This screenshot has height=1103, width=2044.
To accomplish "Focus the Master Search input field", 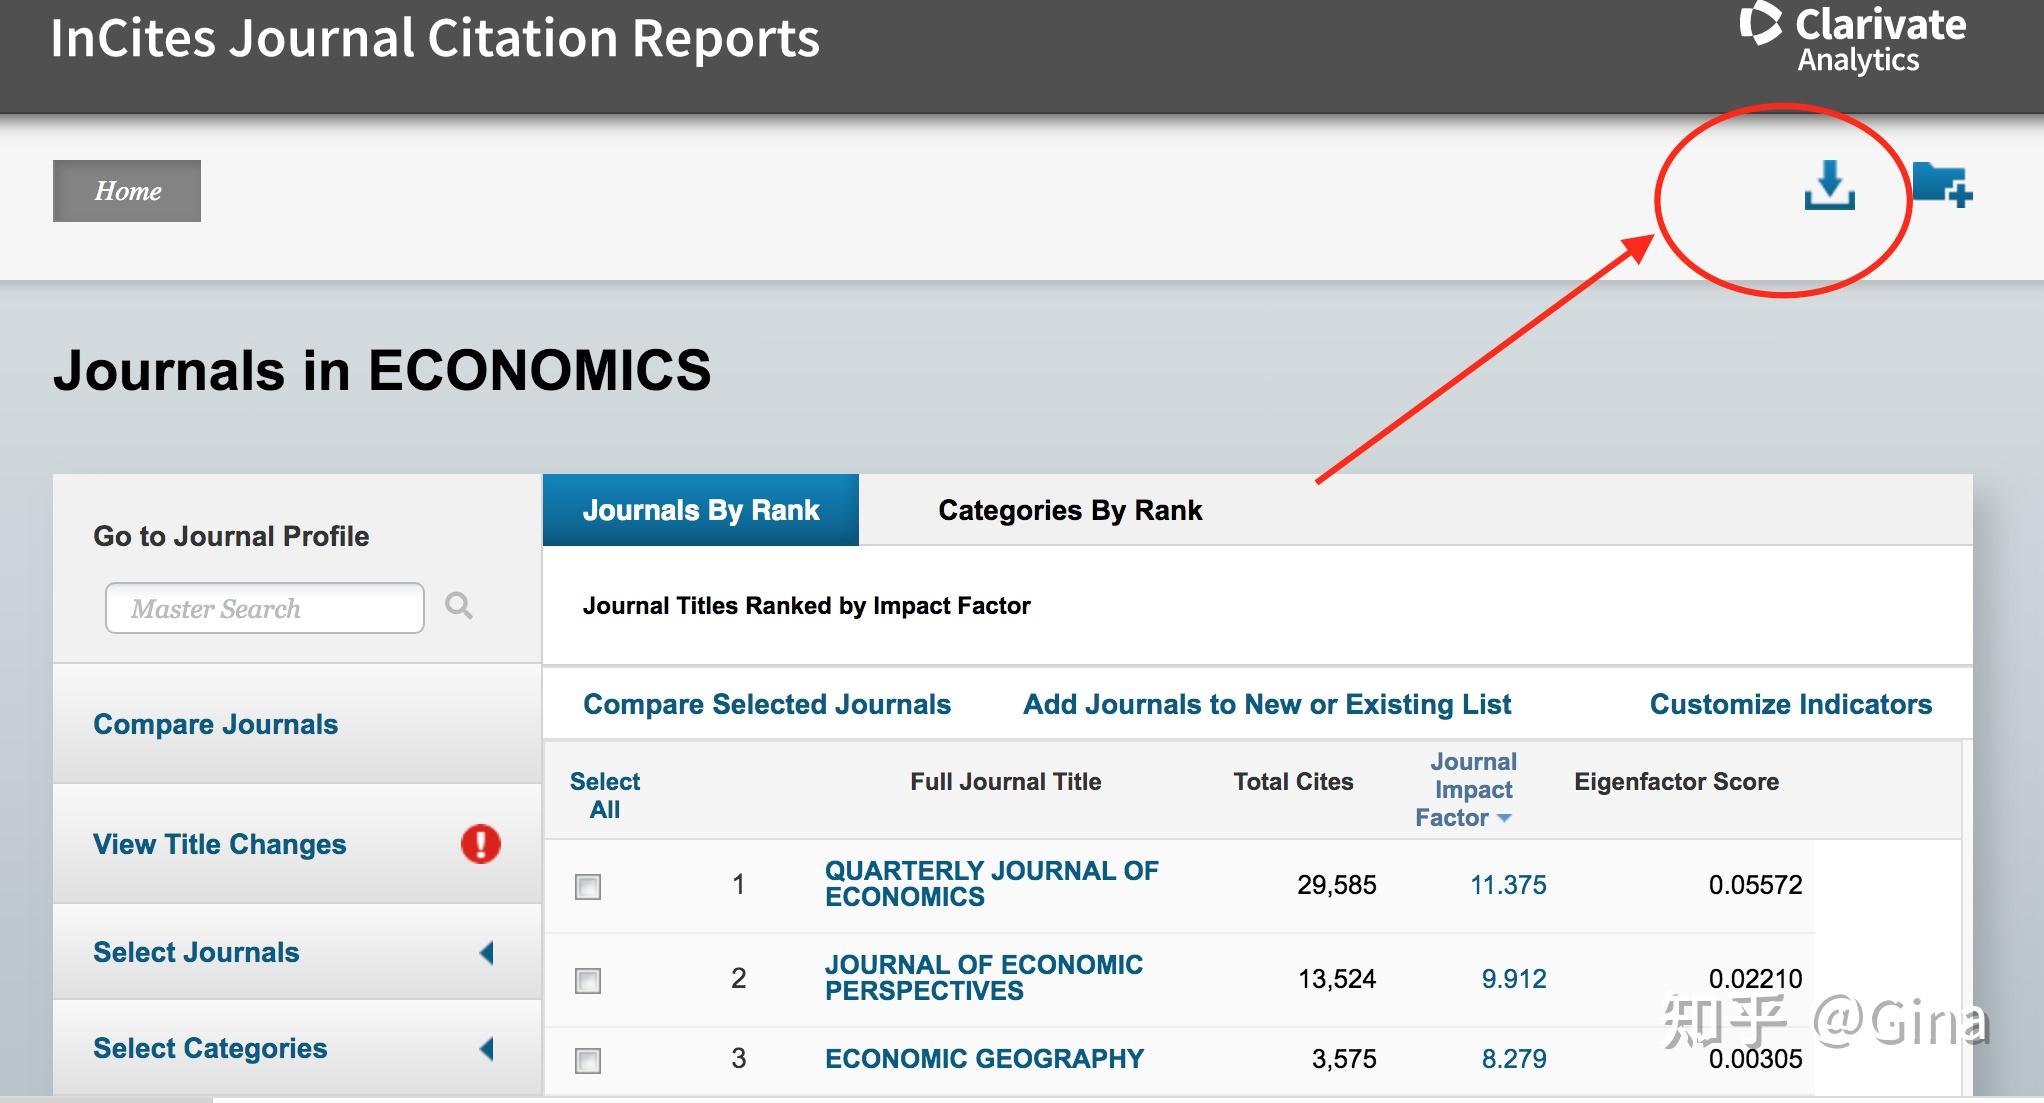I will 264,608.
